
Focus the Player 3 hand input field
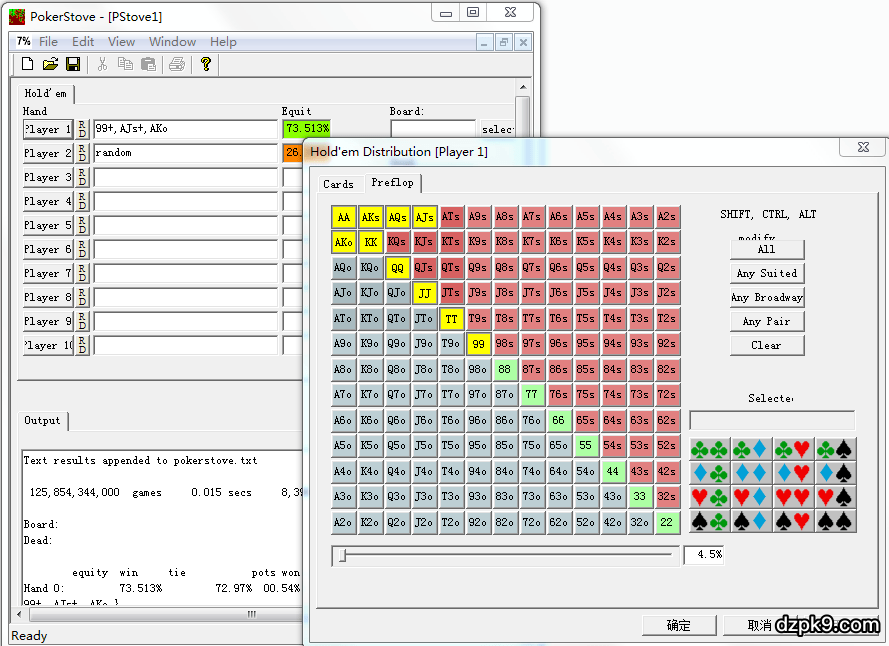tap(185, 178)
